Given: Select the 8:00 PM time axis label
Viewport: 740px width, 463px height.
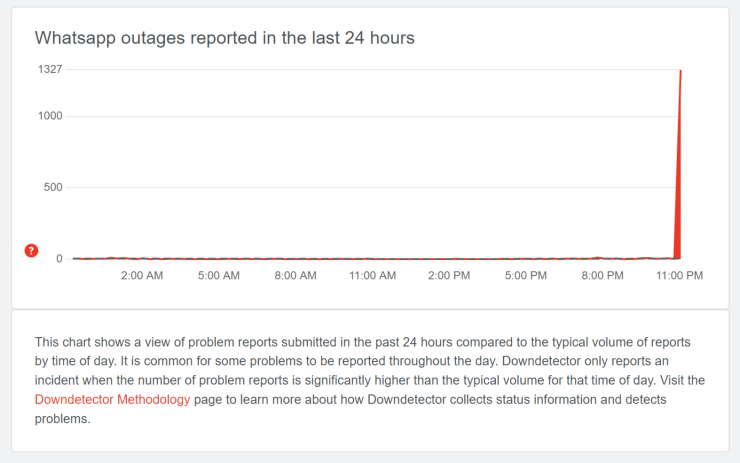Looking at the screenshot, I should tap(602, 276).
